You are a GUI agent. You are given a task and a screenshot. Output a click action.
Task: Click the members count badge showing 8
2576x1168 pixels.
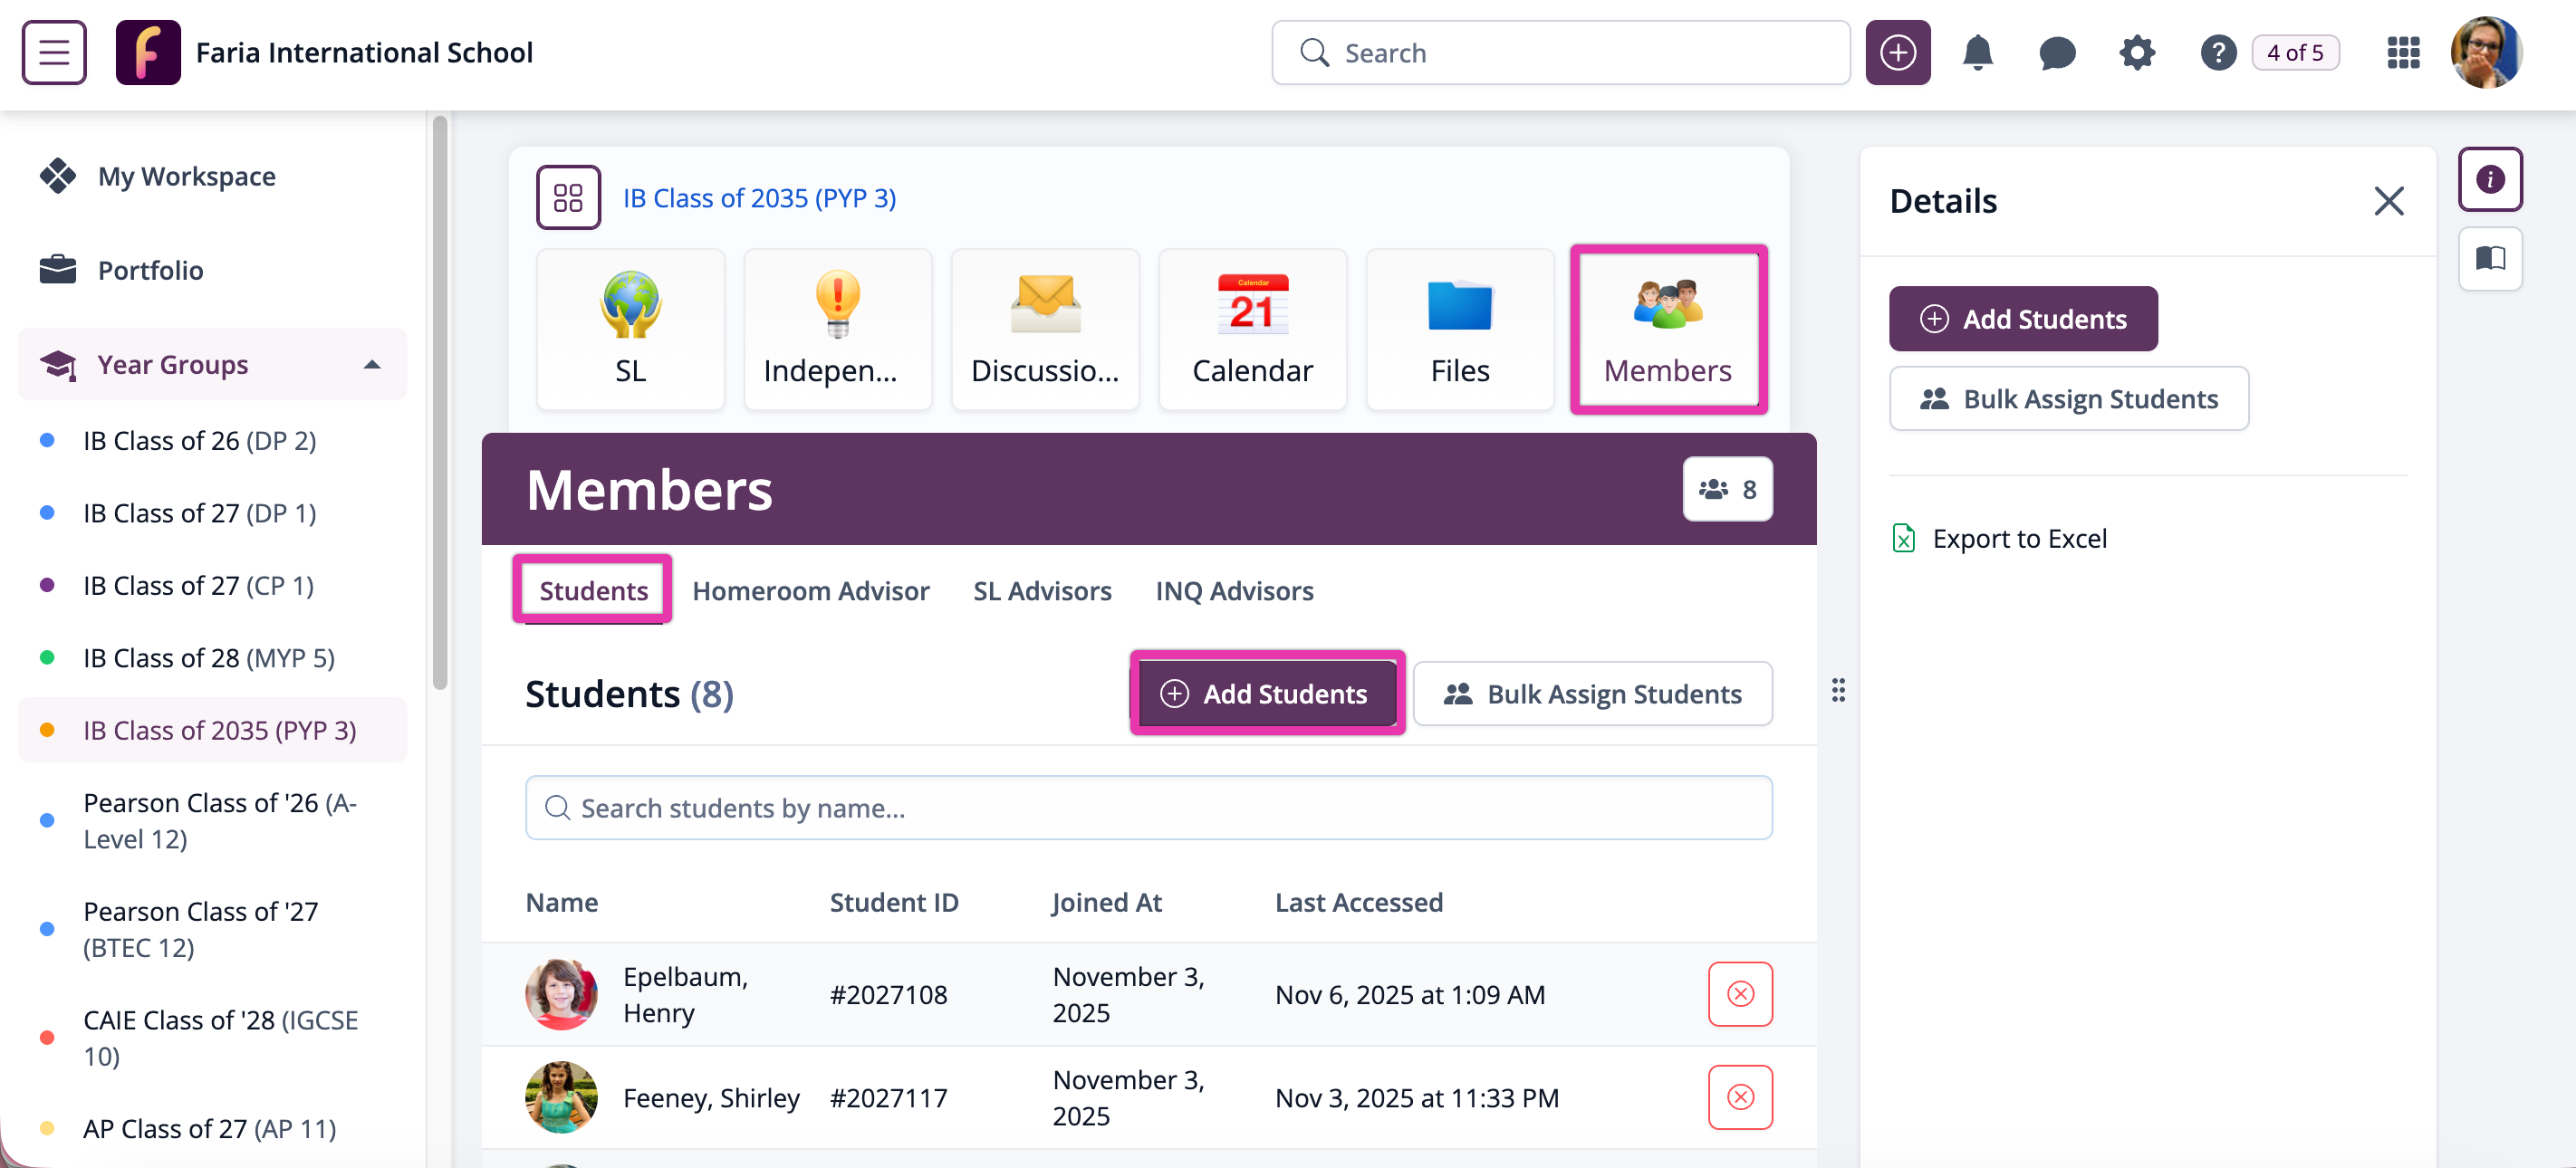tap(1727, 489)
